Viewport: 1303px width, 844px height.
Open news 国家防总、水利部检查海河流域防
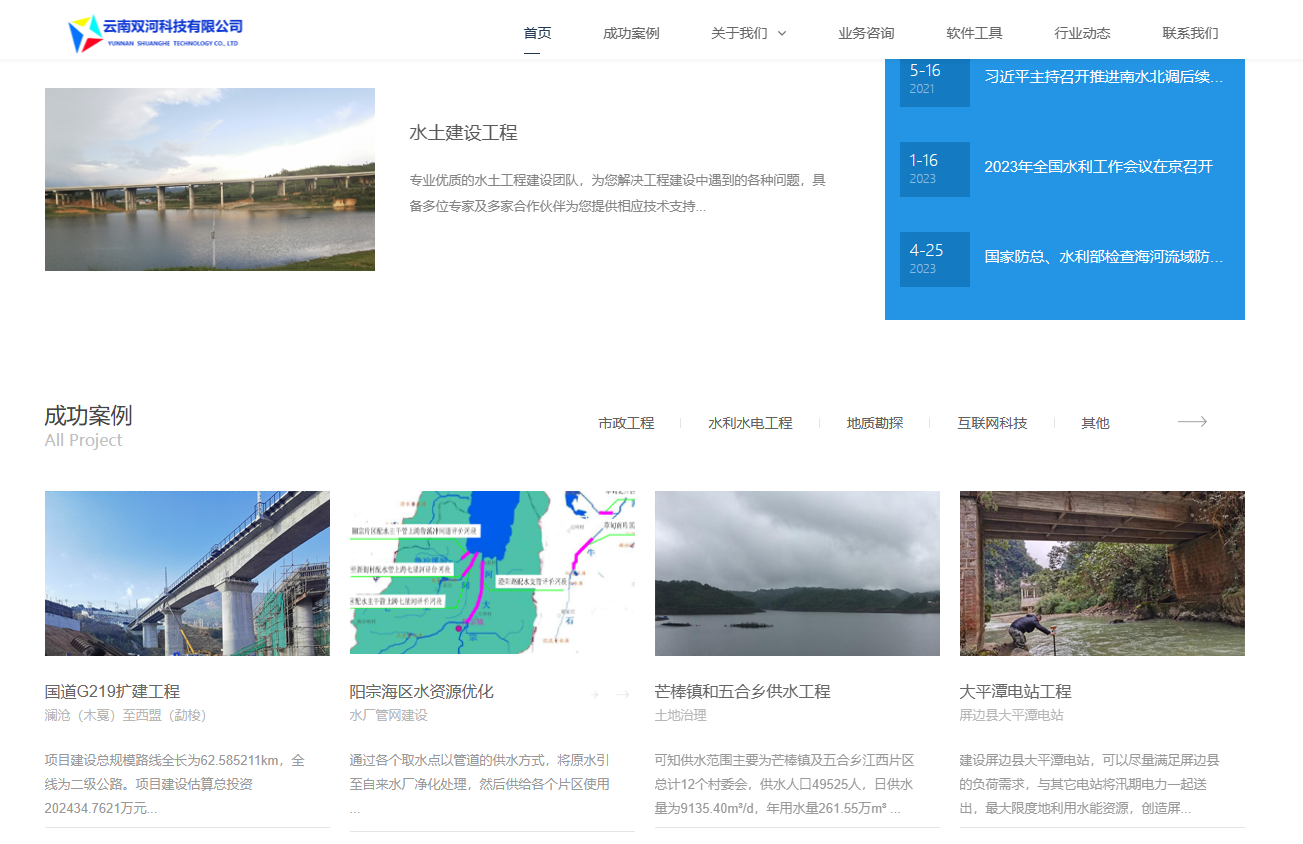1104,257
